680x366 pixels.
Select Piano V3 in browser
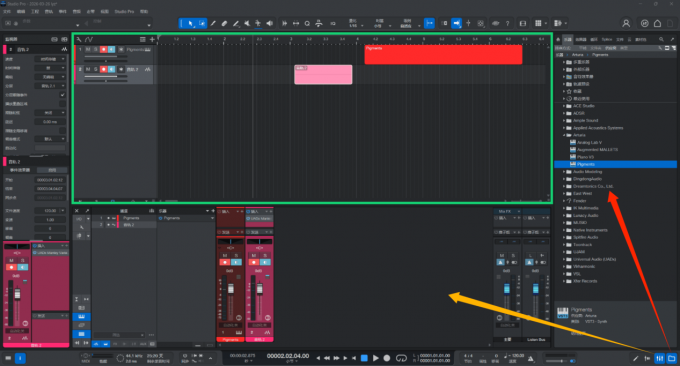(x=585, y=157)
